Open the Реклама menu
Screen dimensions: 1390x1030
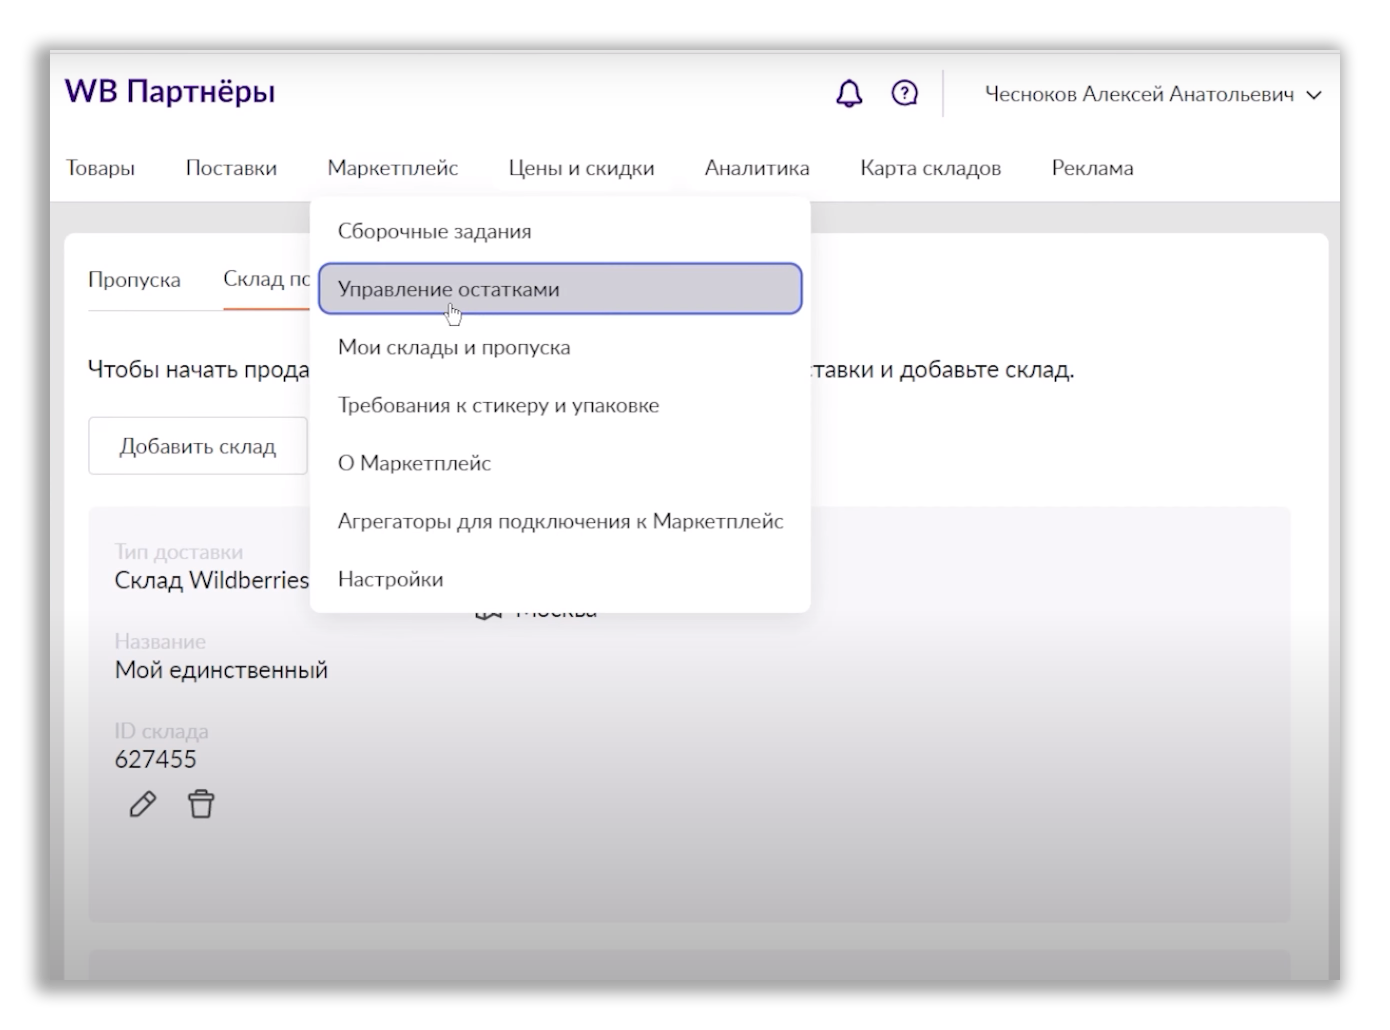[1092, 168]
